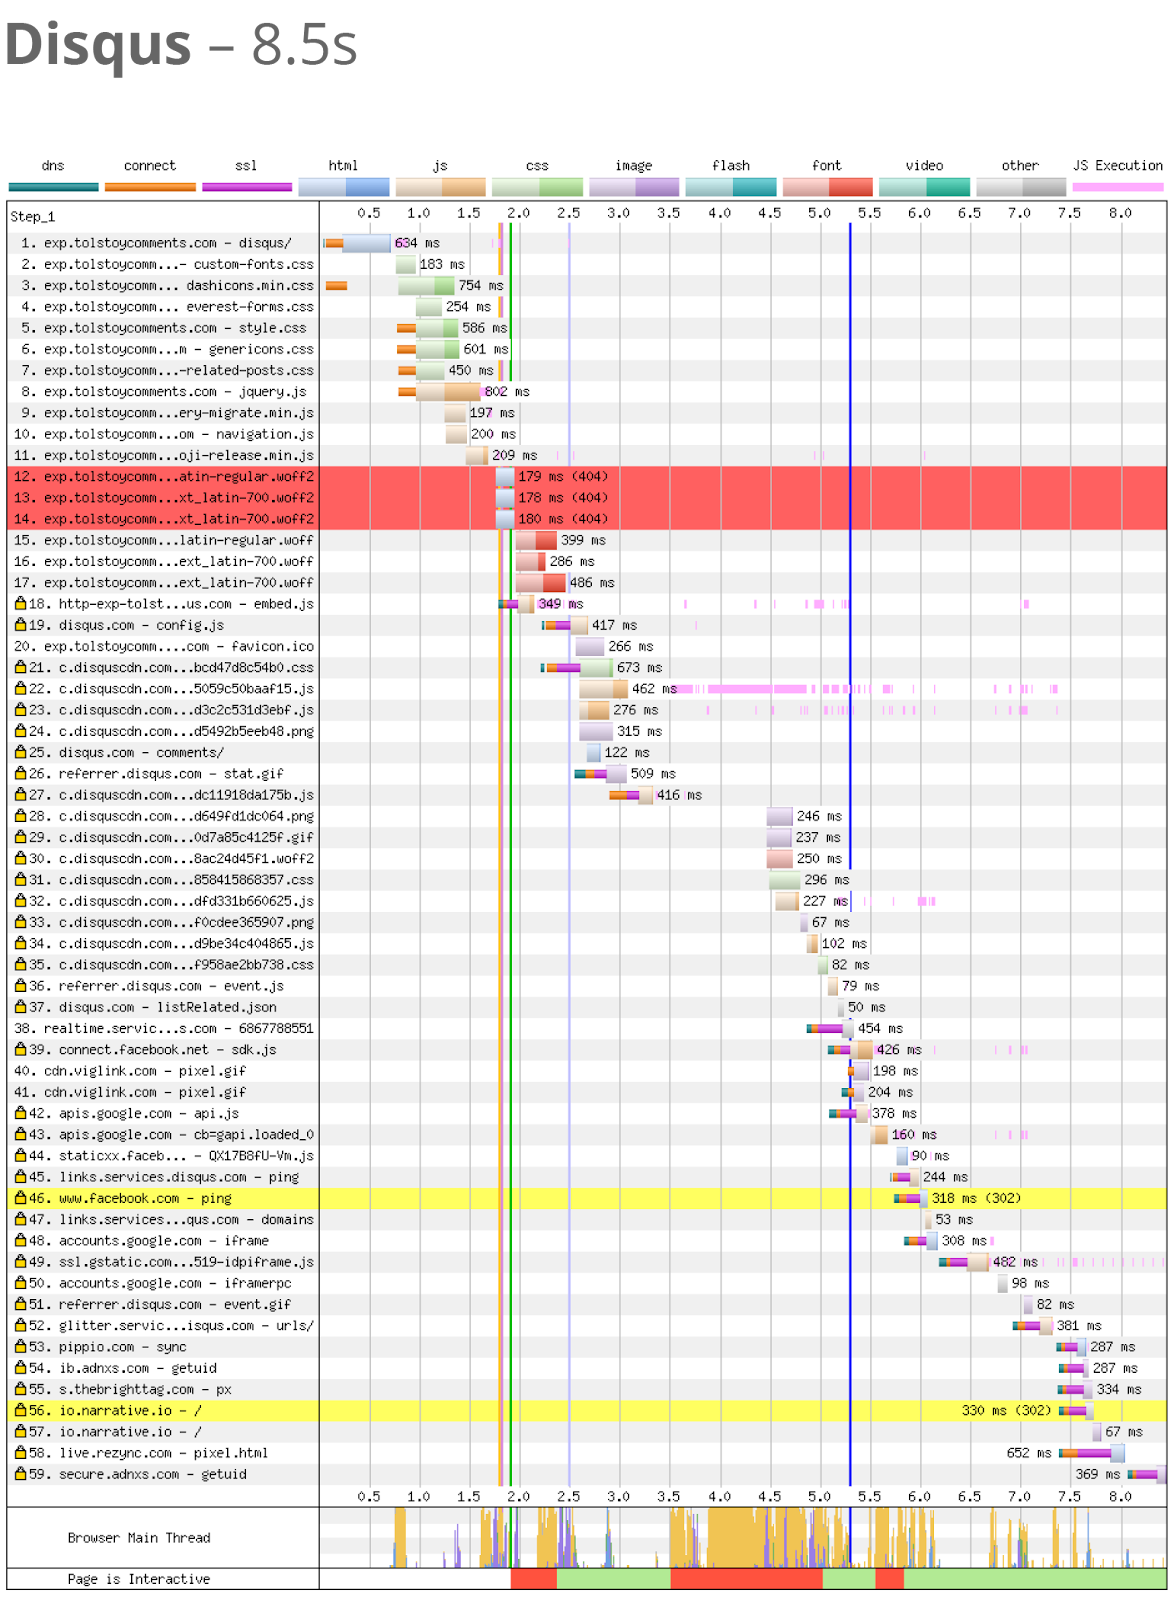Click the lock icon on row 36 event.js
1174x1600 pixels.
point(20,986)
